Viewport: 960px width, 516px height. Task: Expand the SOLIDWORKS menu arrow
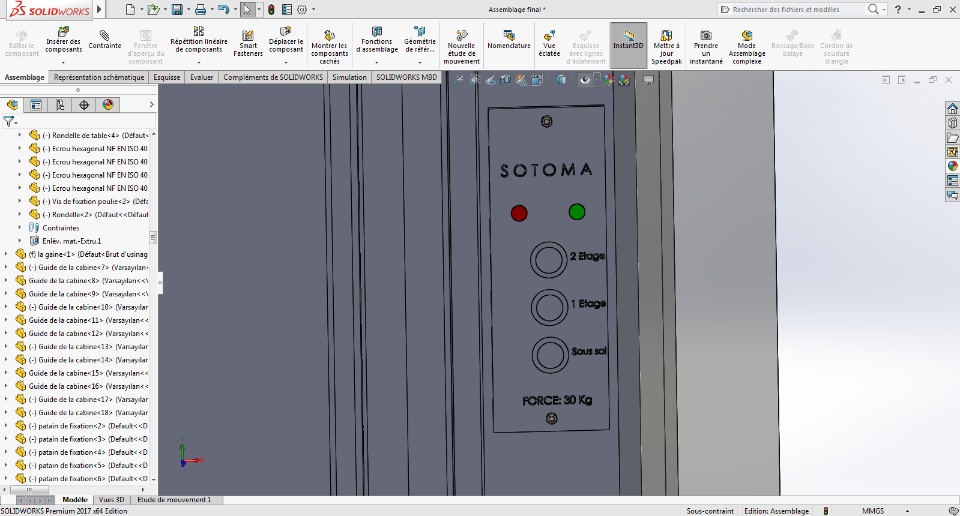tap(99, 9)
